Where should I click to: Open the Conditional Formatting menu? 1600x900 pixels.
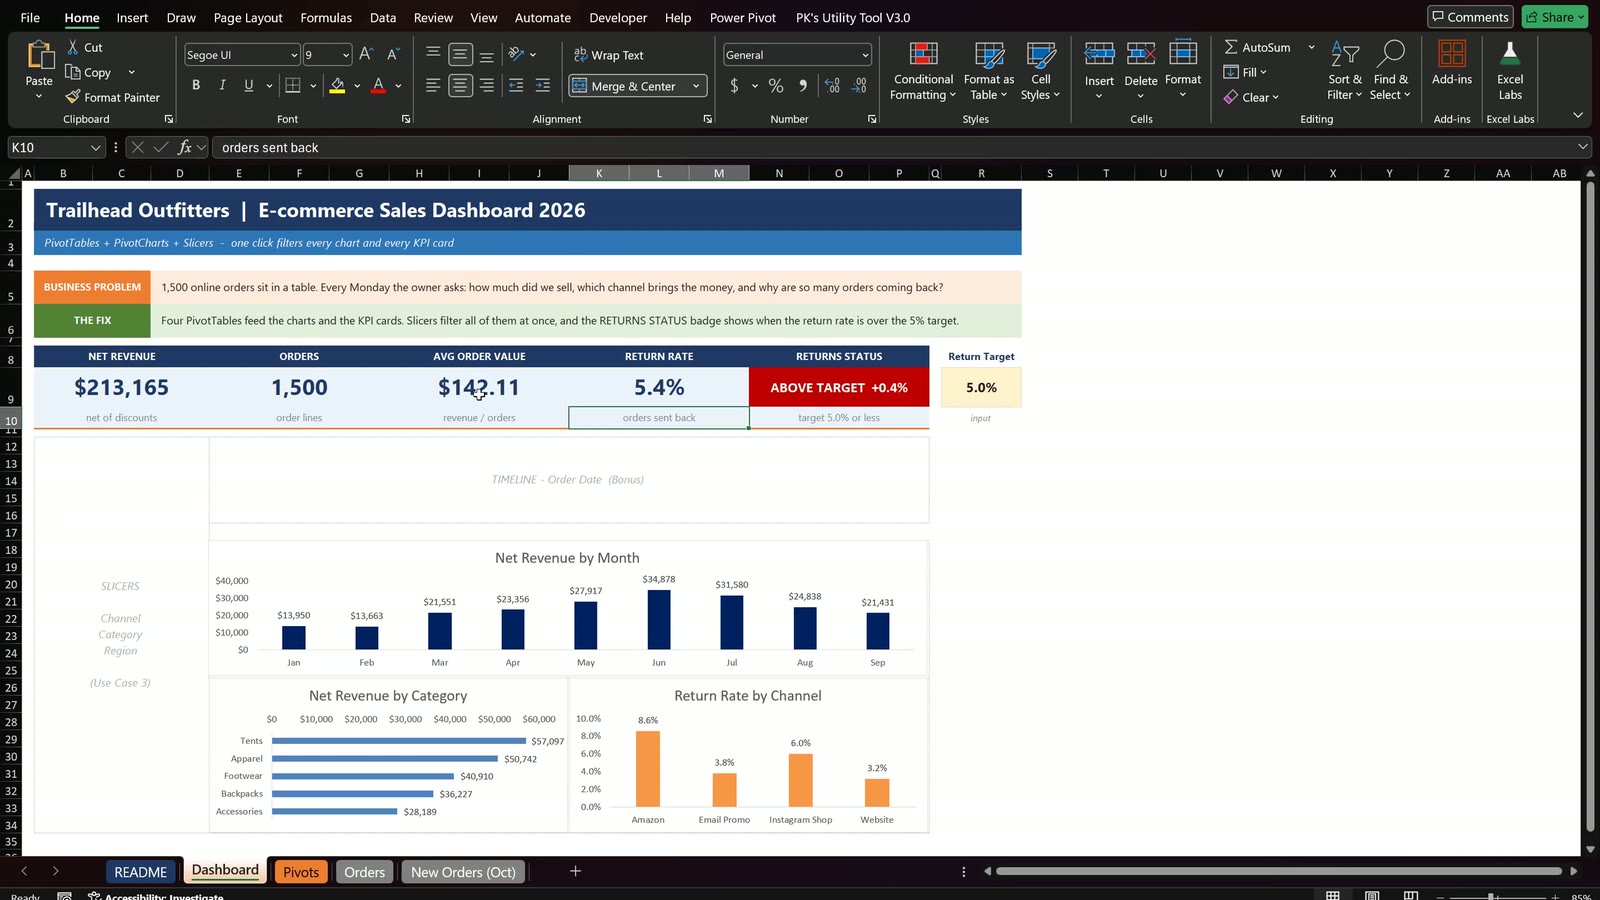(x=923, y=70)
